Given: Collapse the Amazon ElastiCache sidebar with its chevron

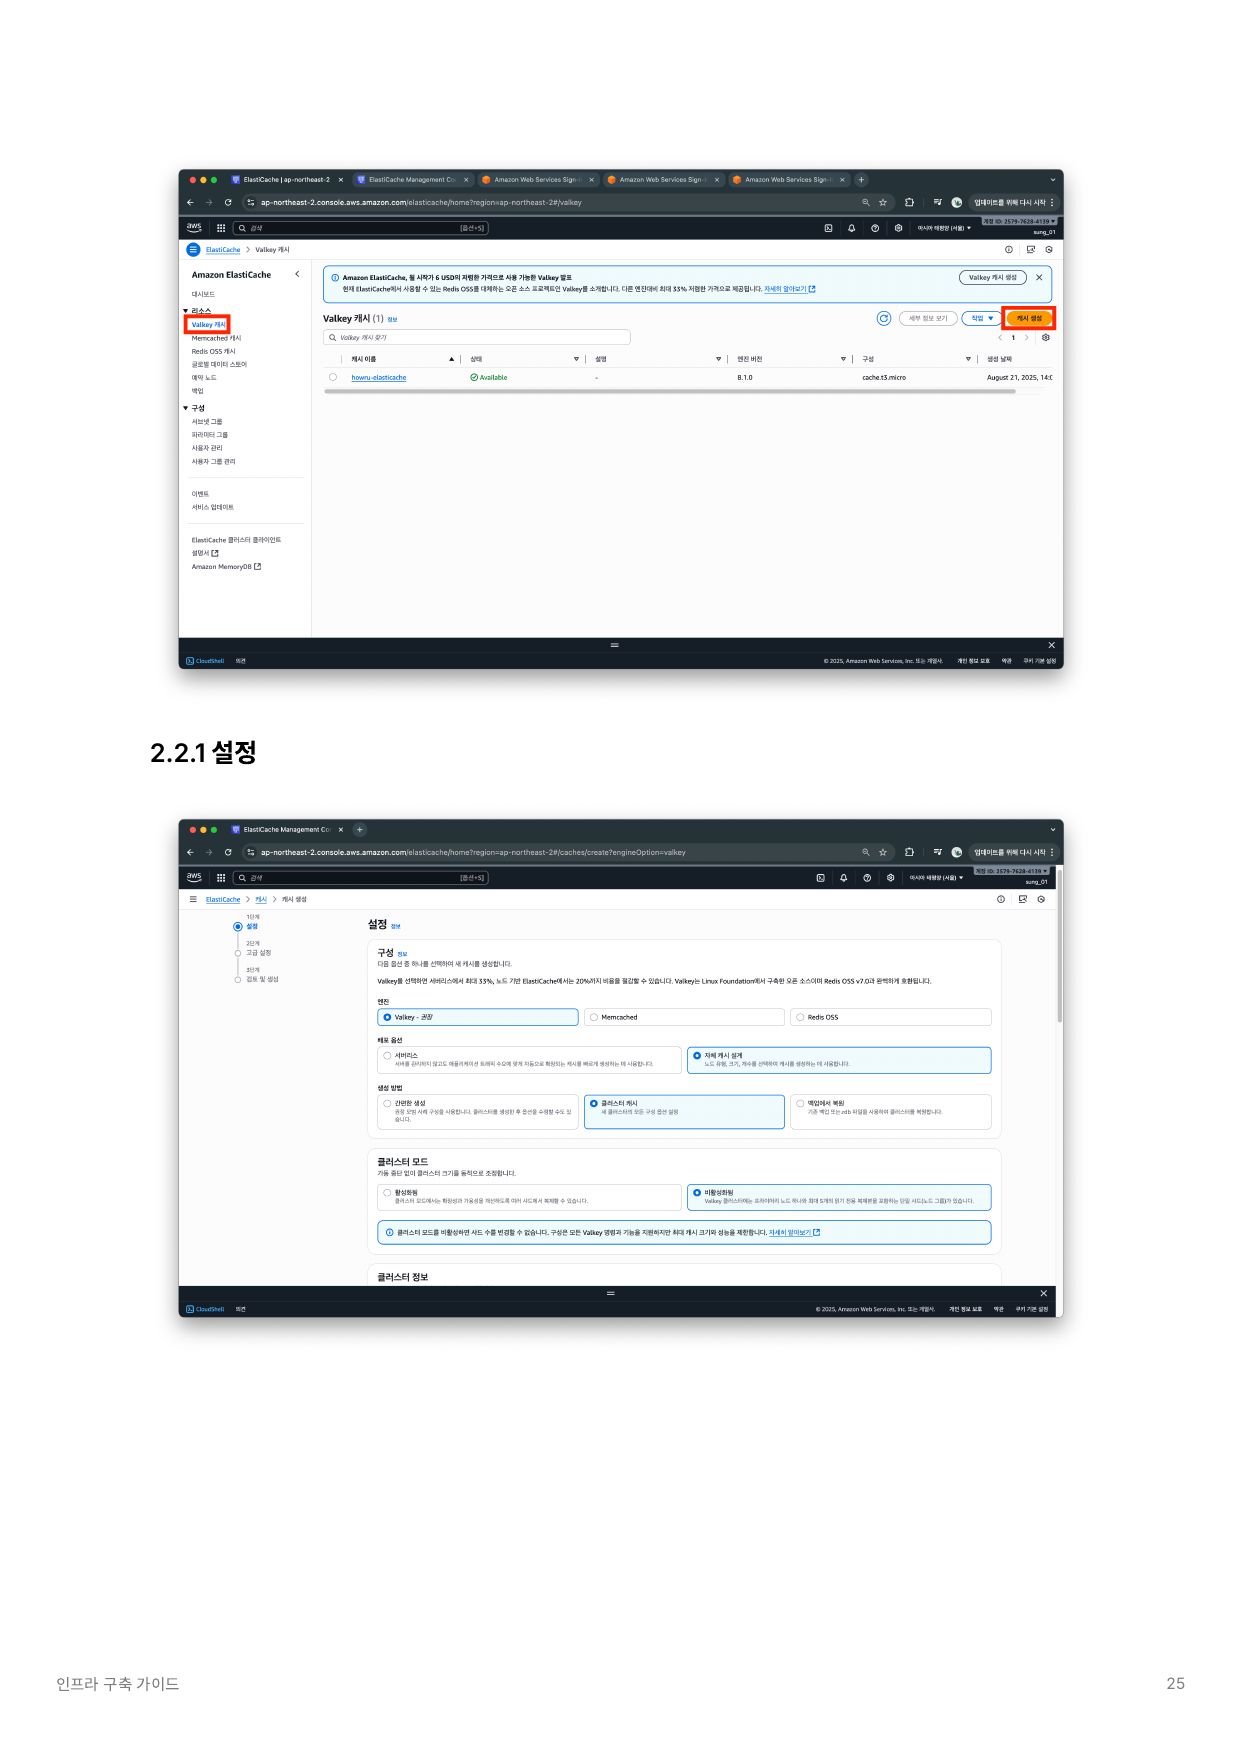Looking at the screenshot, I should click(297, 274).
